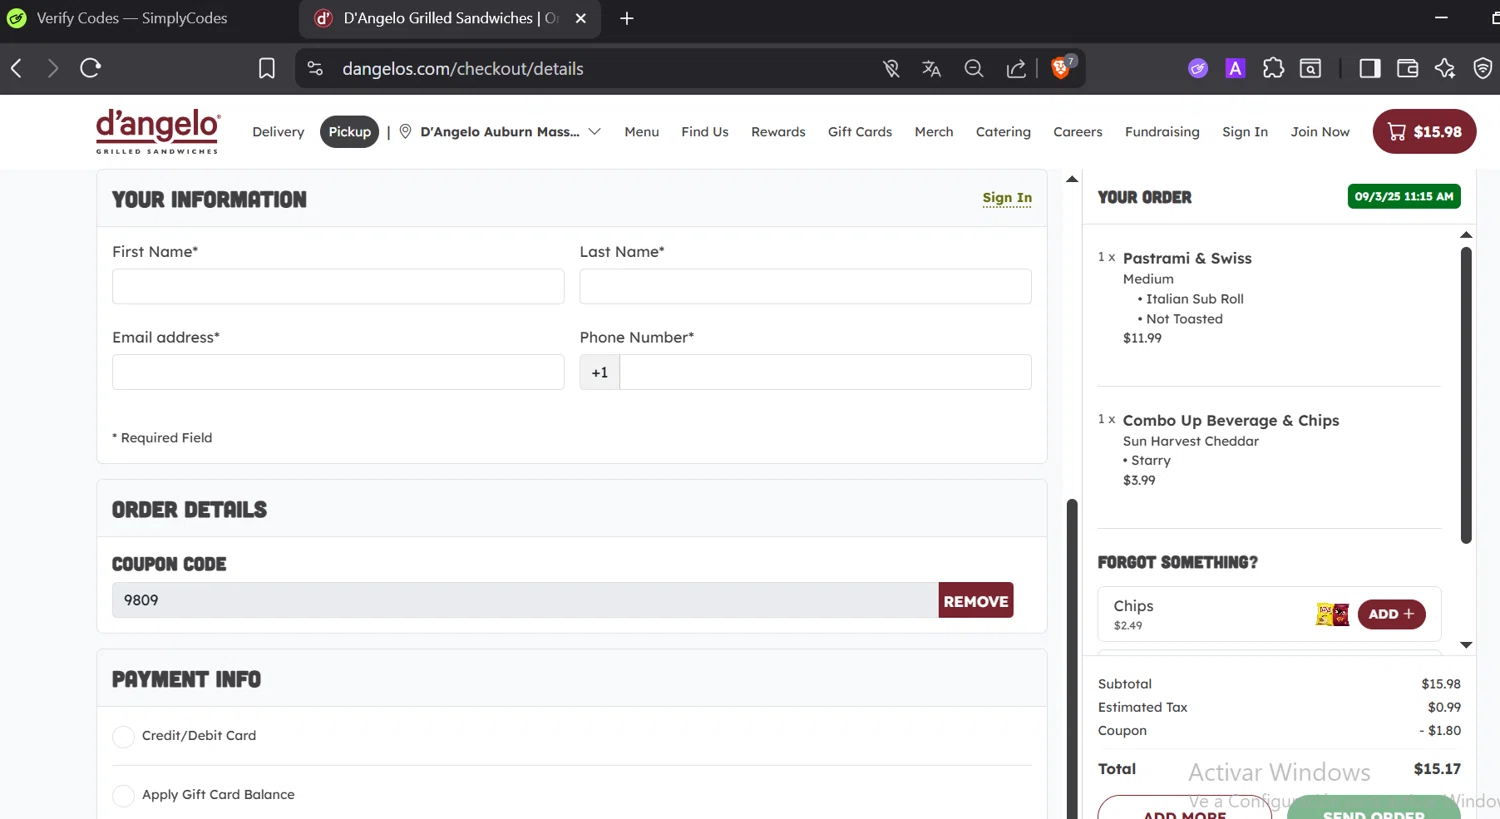Expand D'Angelo Auburn Mass location dropdown
The height and width of the screenshot is (819, 1500).
coord(510,131)
